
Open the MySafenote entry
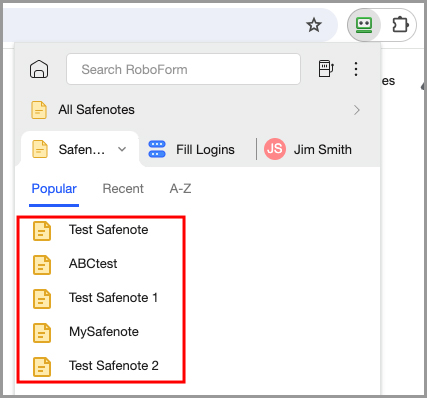pos(104,332)
